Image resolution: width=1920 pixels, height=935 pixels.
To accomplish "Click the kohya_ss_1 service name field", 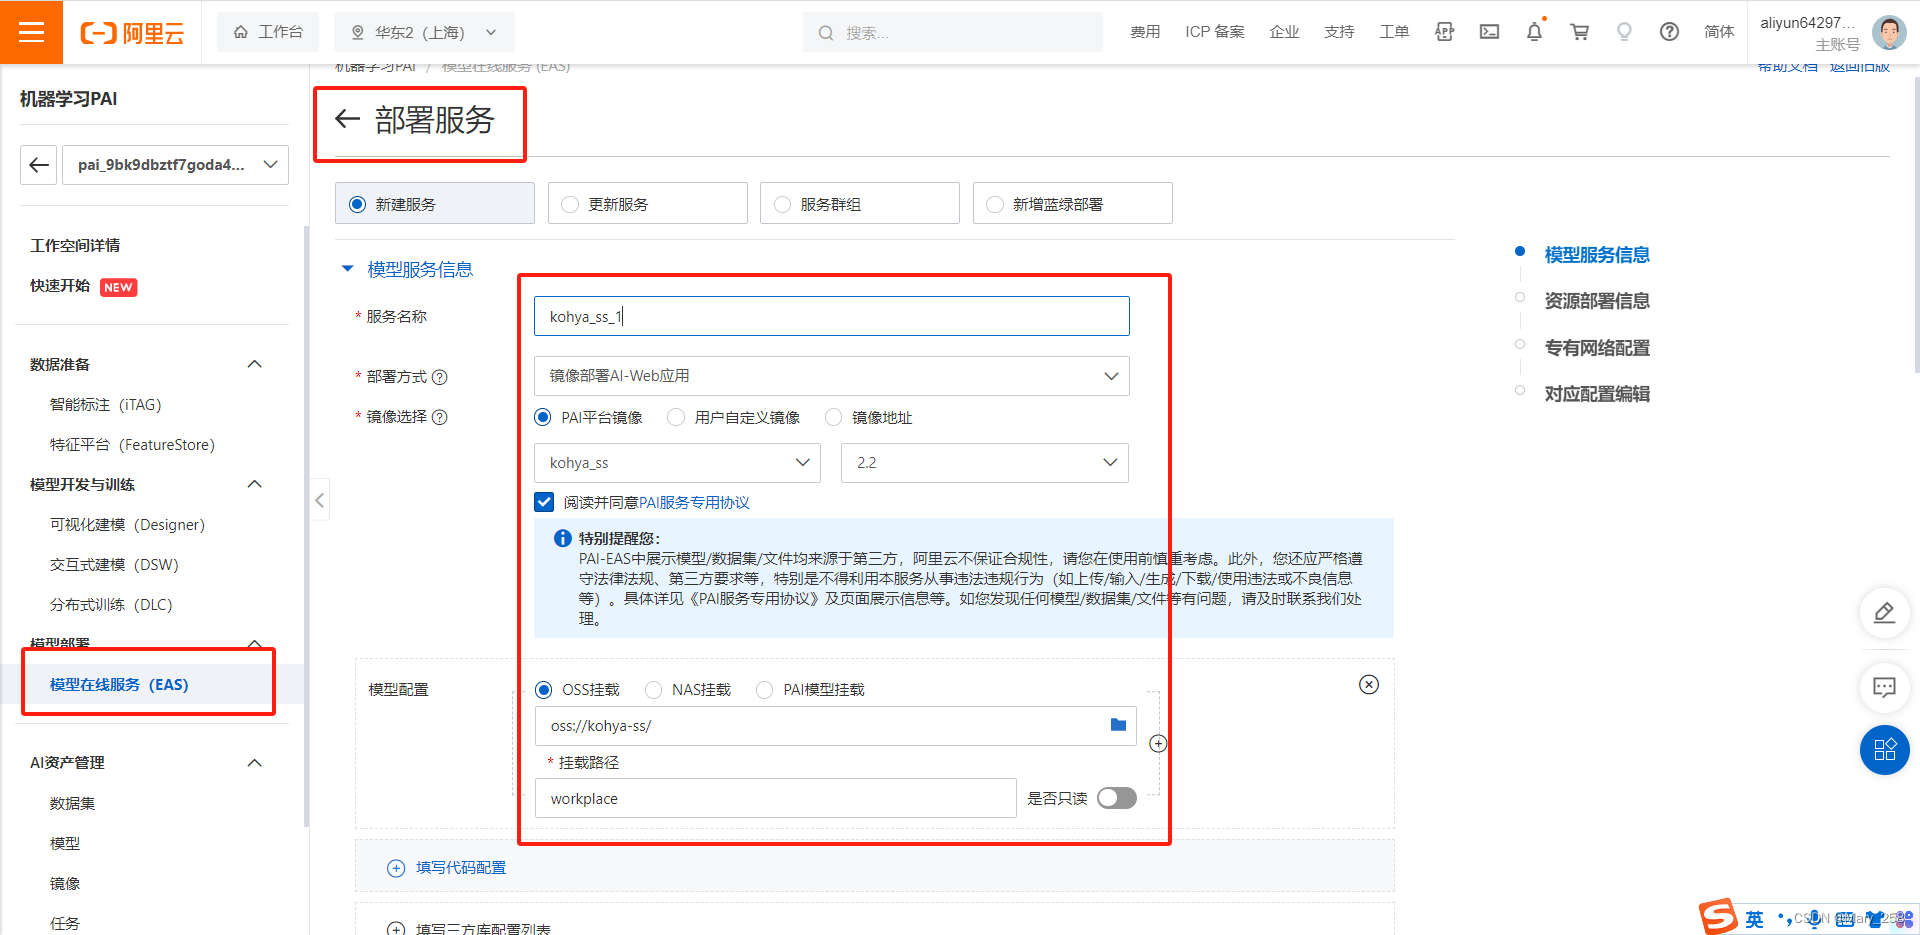I will pyautogui.click(x=831, y=316).
